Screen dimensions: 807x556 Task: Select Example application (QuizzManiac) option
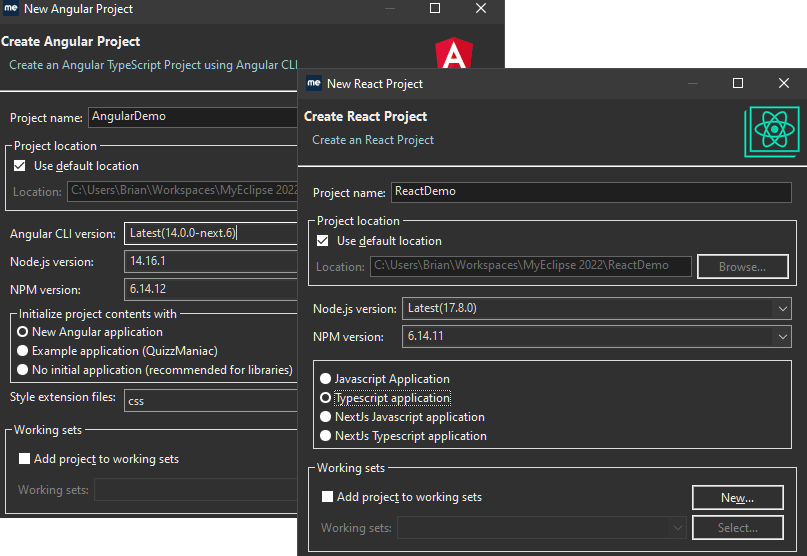22,351
